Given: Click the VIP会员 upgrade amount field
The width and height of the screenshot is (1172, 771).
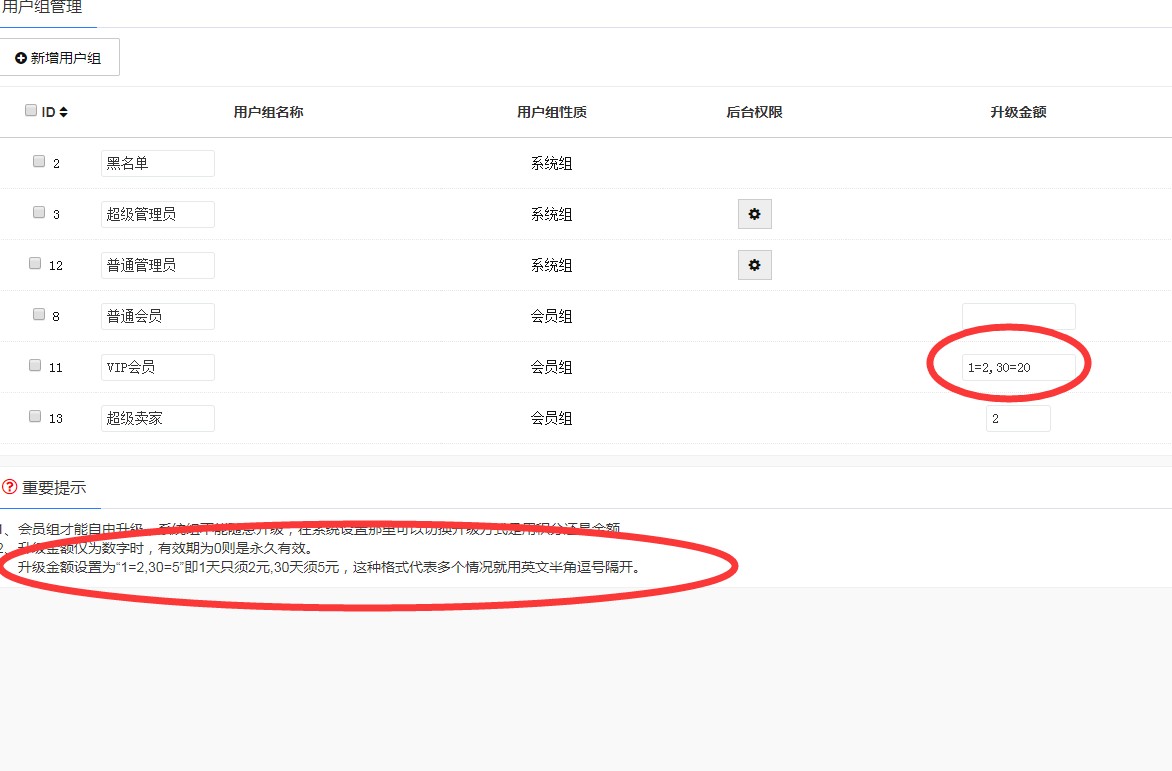Looking at the screenshot, I should tap(1018, 368).
